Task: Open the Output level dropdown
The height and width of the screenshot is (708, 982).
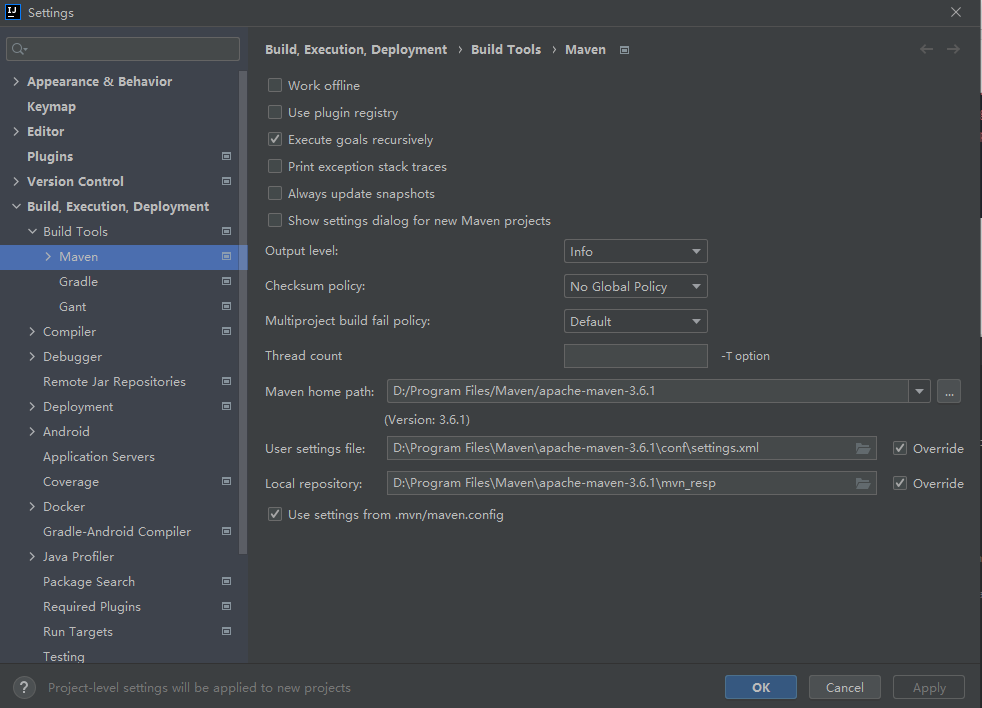Action: tap(636, 251)
